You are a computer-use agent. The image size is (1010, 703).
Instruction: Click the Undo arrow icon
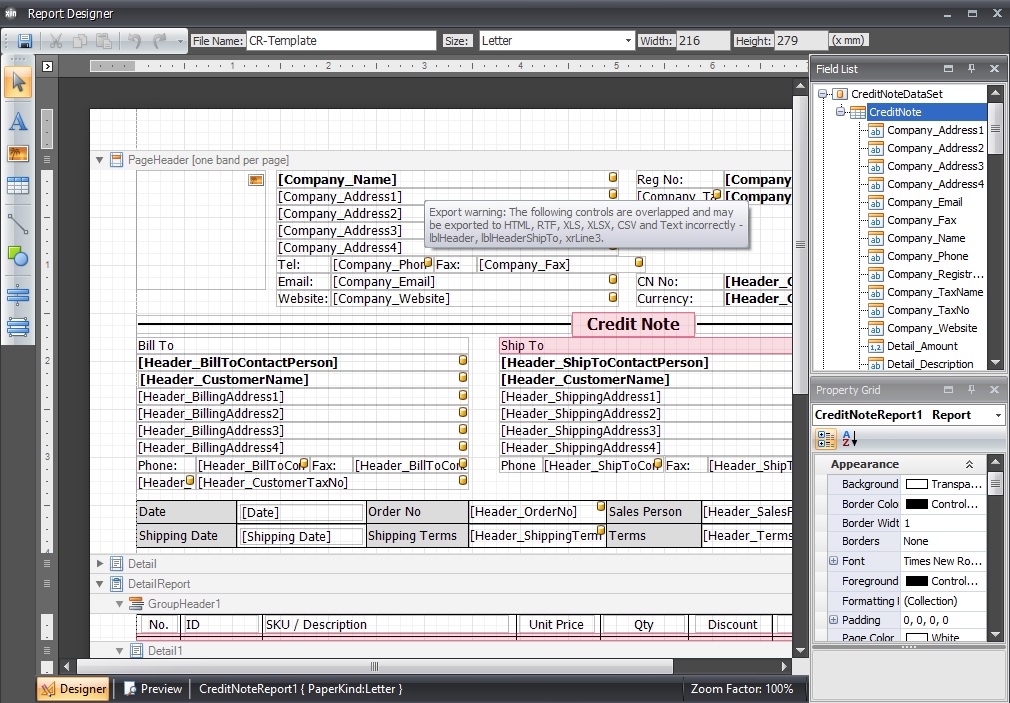(x=135, y=41)
